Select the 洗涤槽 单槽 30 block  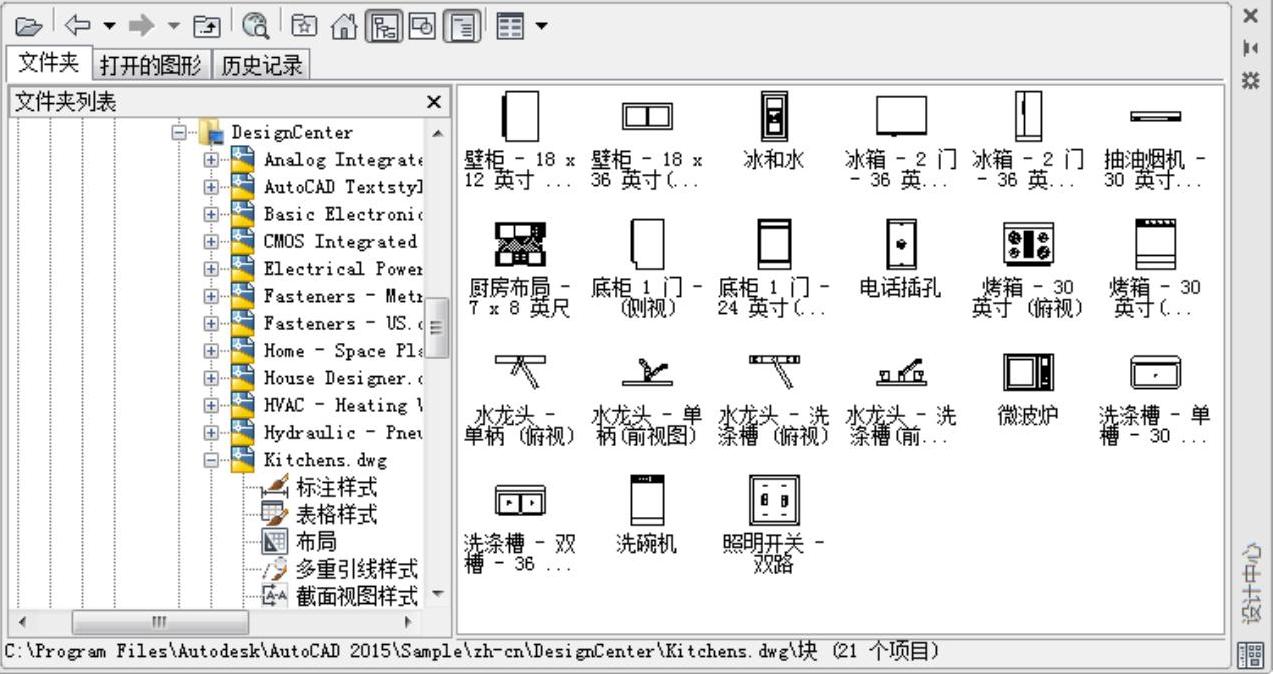1155,398
